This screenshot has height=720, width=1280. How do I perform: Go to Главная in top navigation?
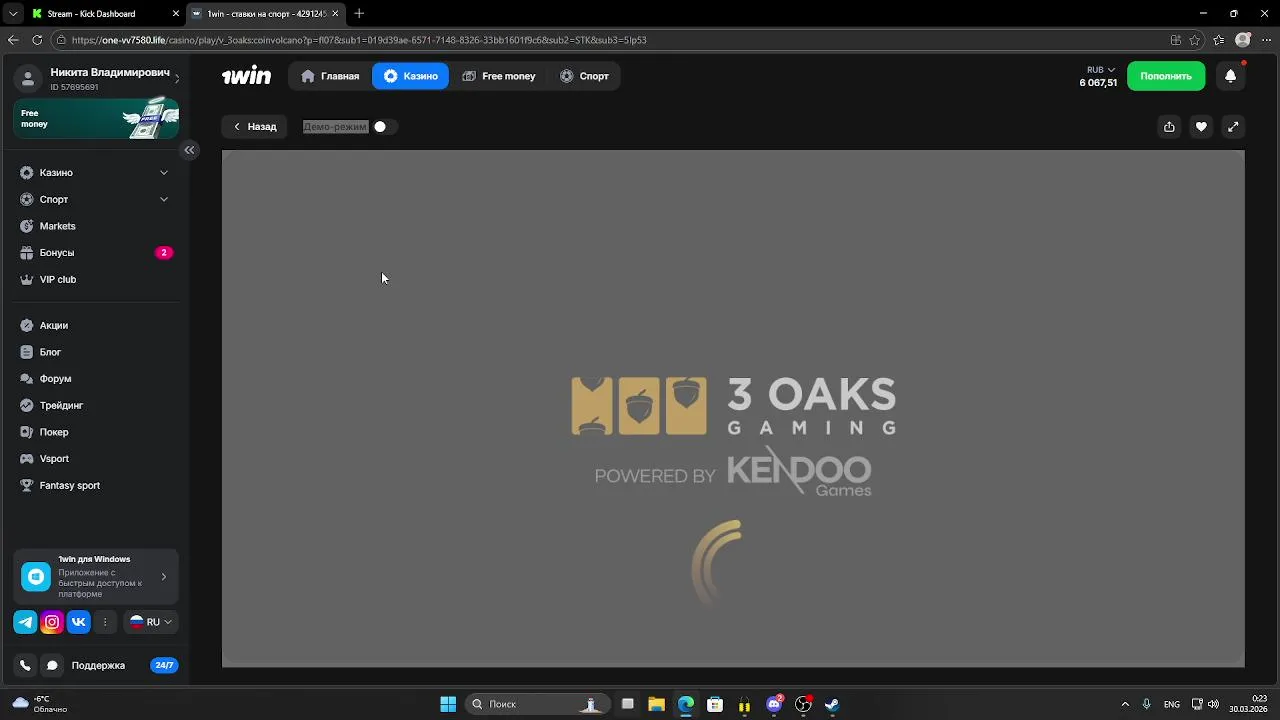[330, 76]
